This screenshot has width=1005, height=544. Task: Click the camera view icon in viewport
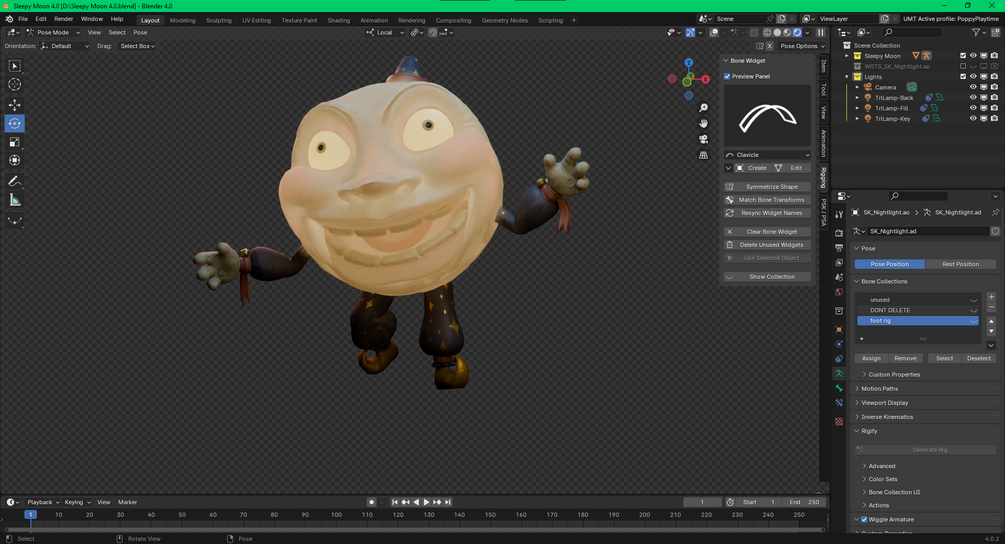point(704,139)
